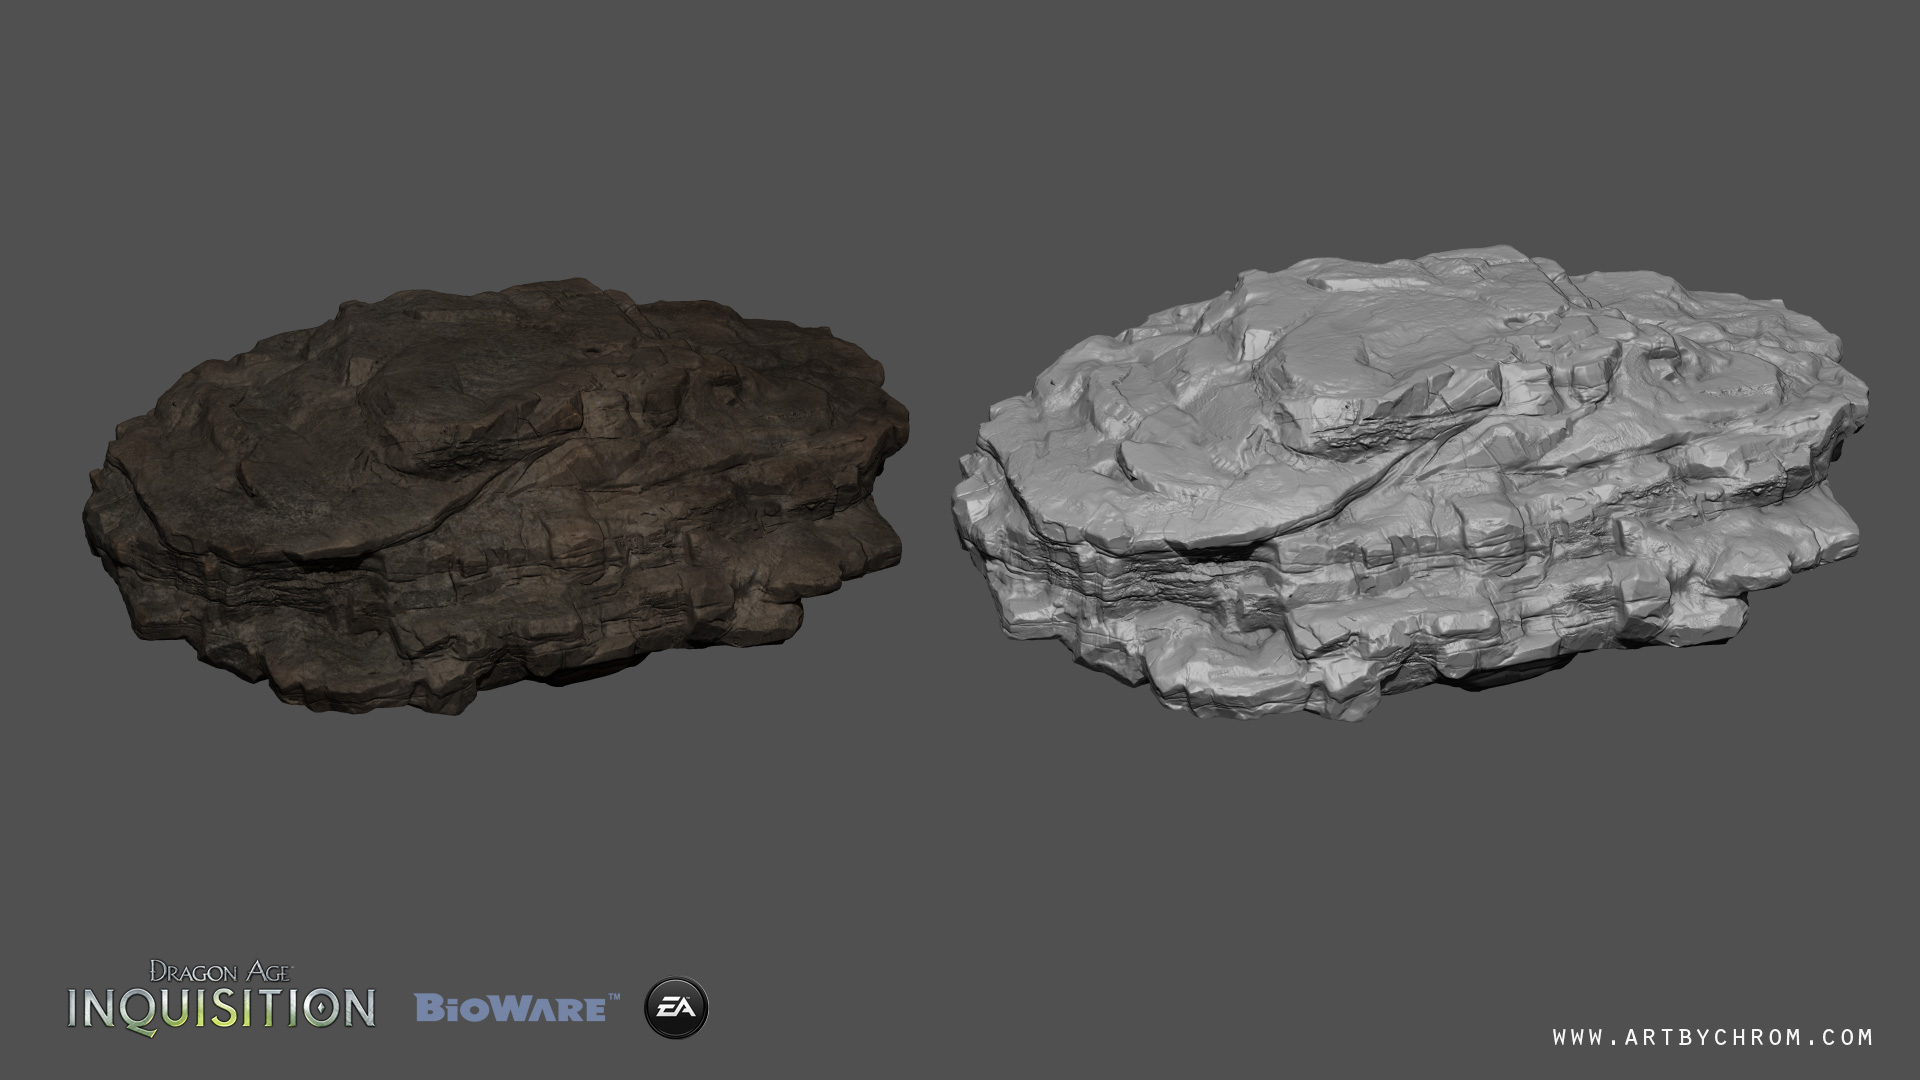This screenshot has width=1920, height=1080.
Task: Select the textured brown rock render
Action: [x=495, y=495]
